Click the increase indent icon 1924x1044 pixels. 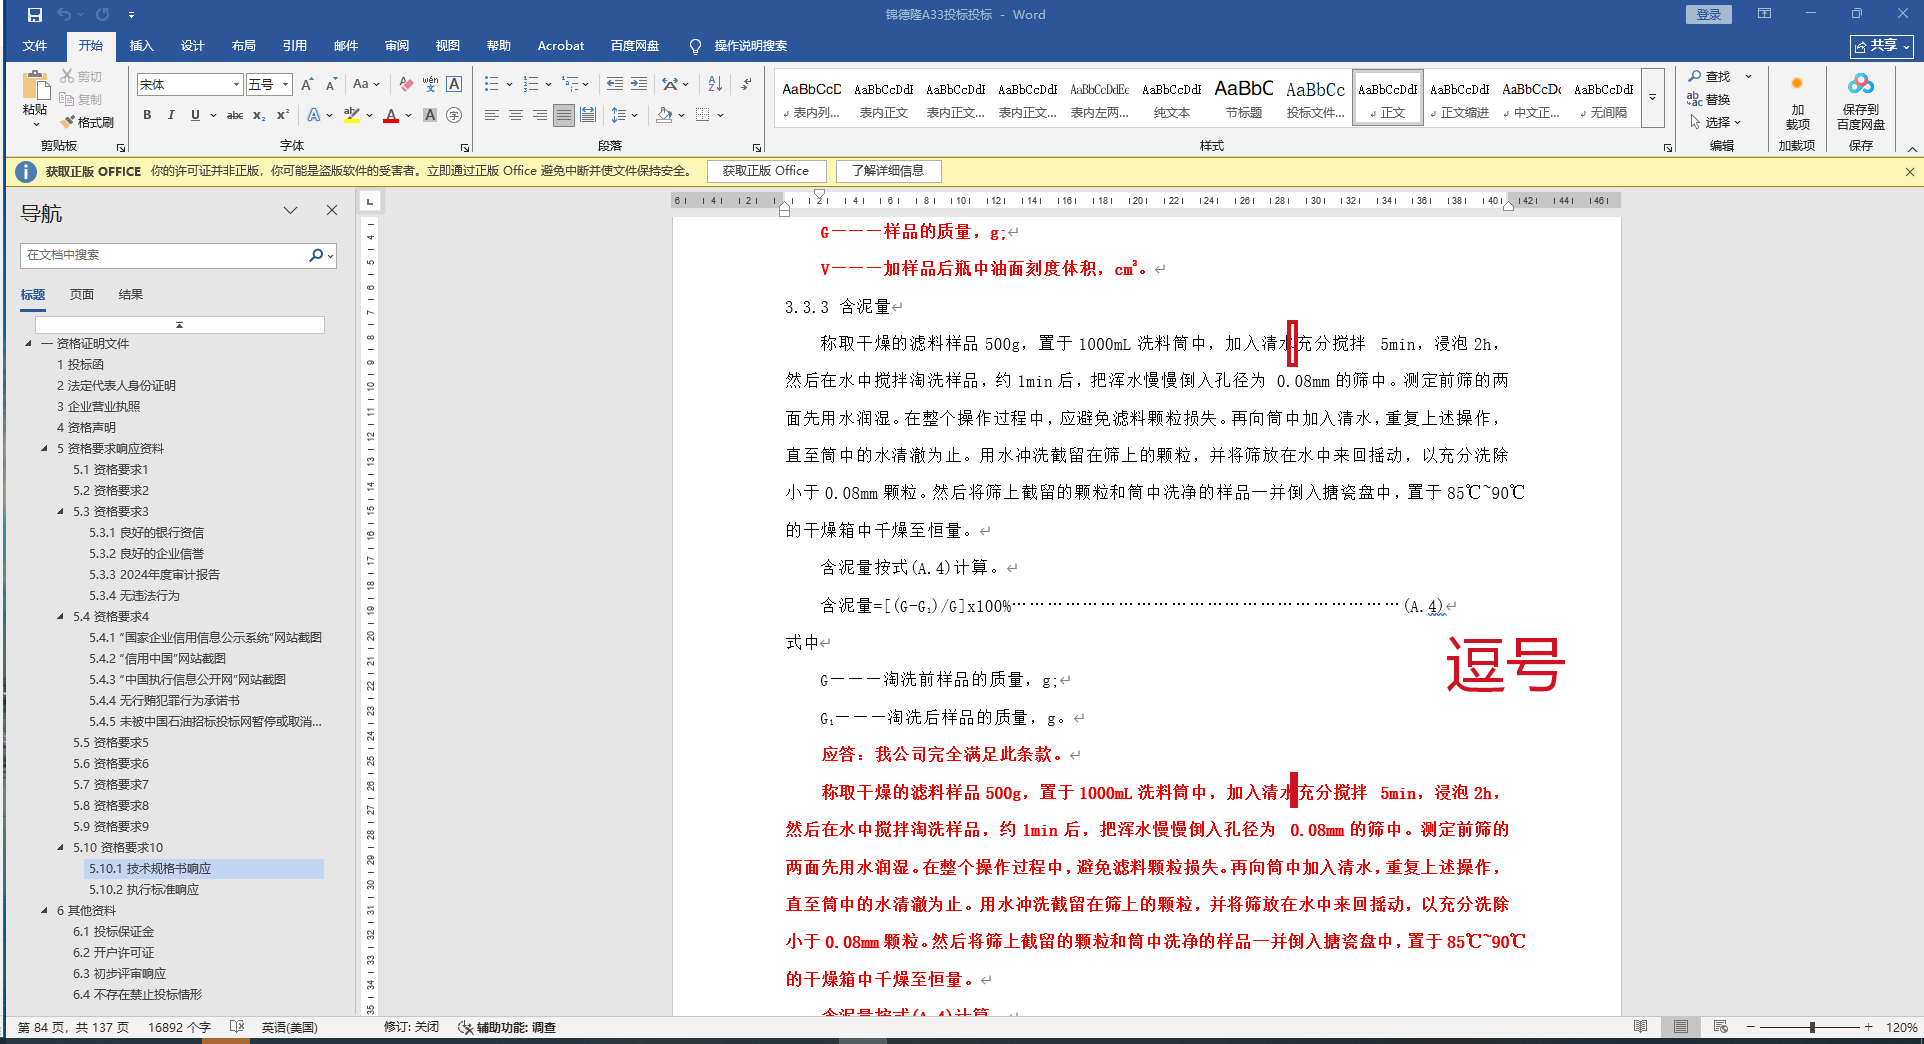[639, 84]
